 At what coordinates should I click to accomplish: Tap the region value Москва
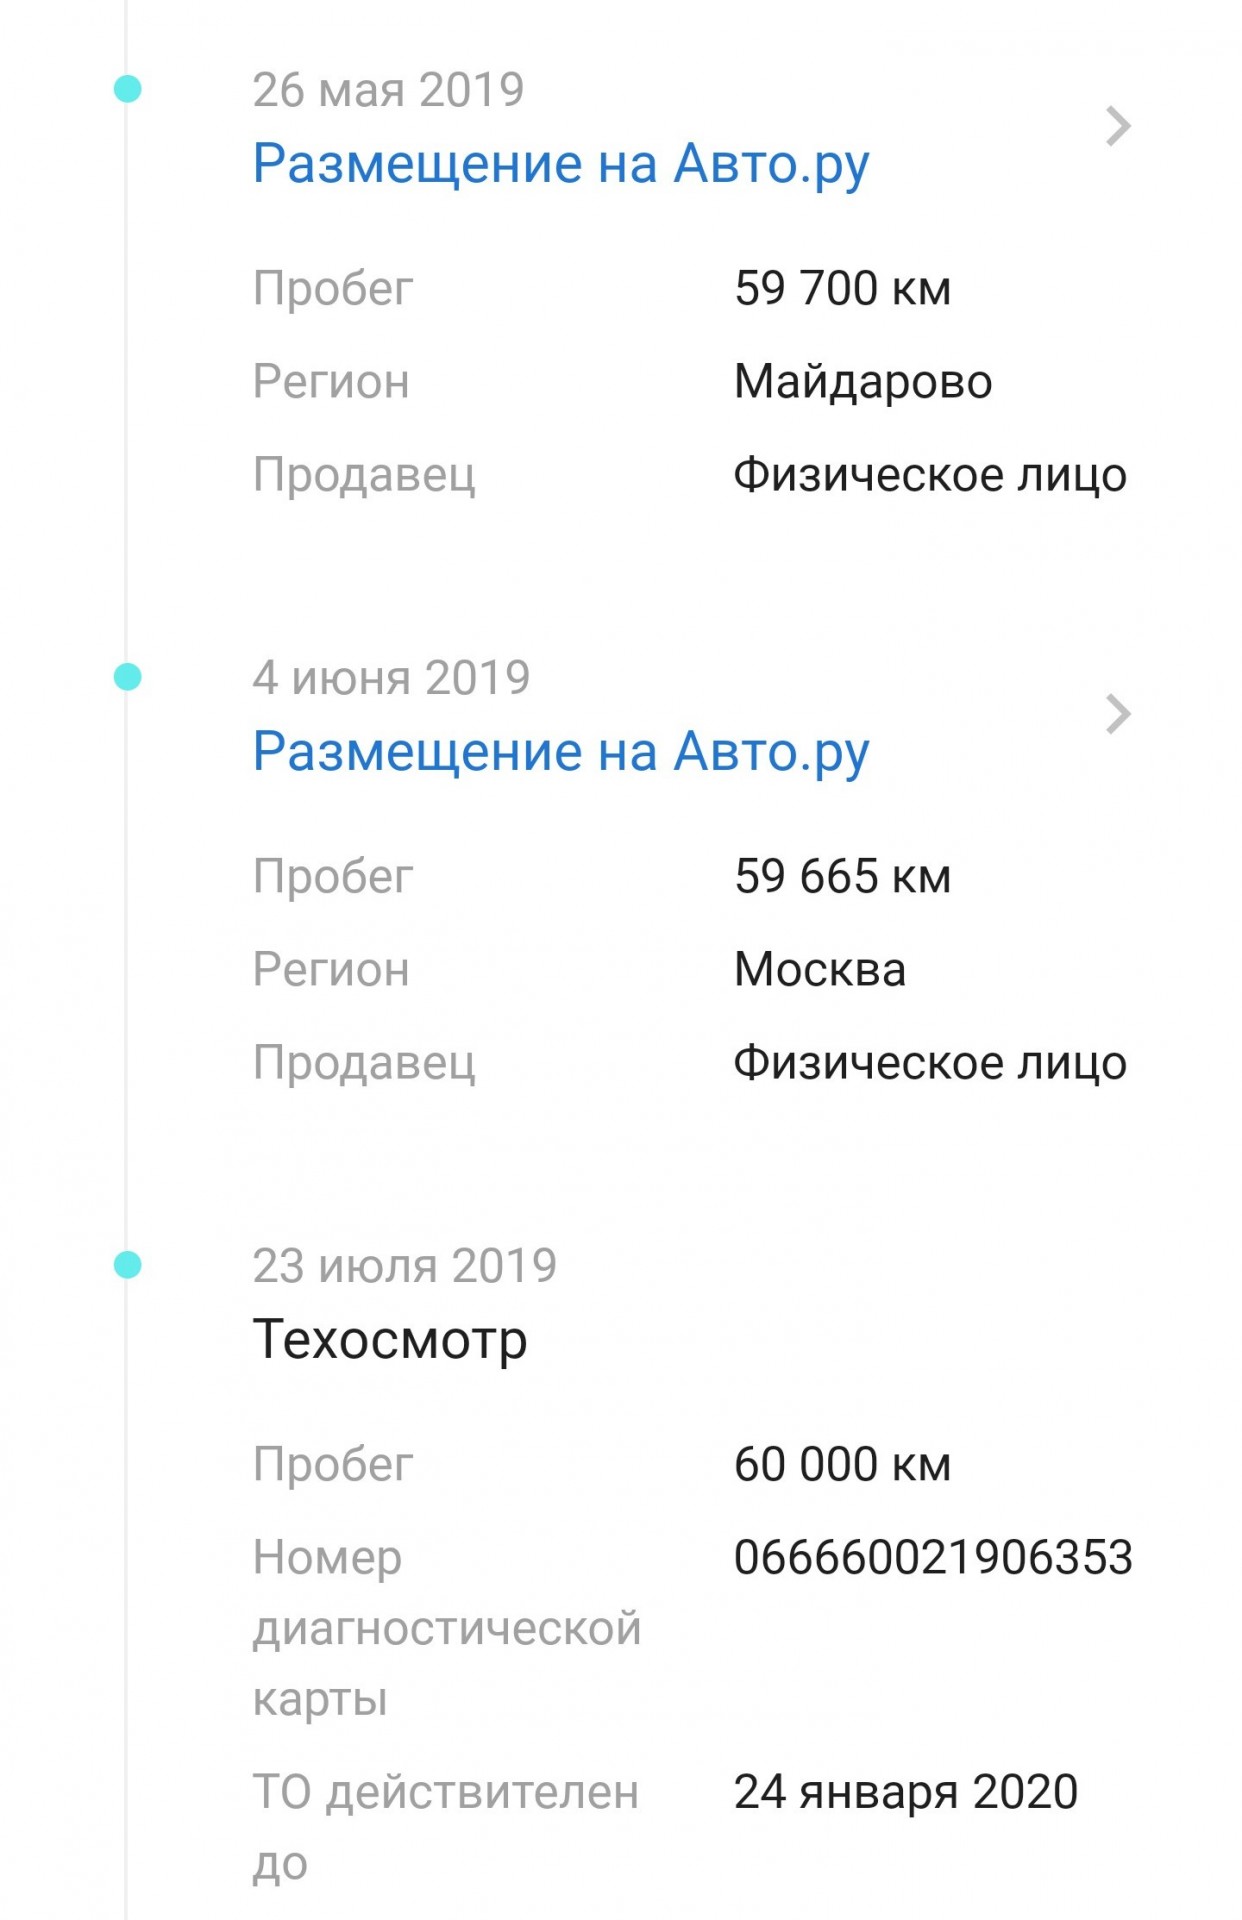(820, 969)
